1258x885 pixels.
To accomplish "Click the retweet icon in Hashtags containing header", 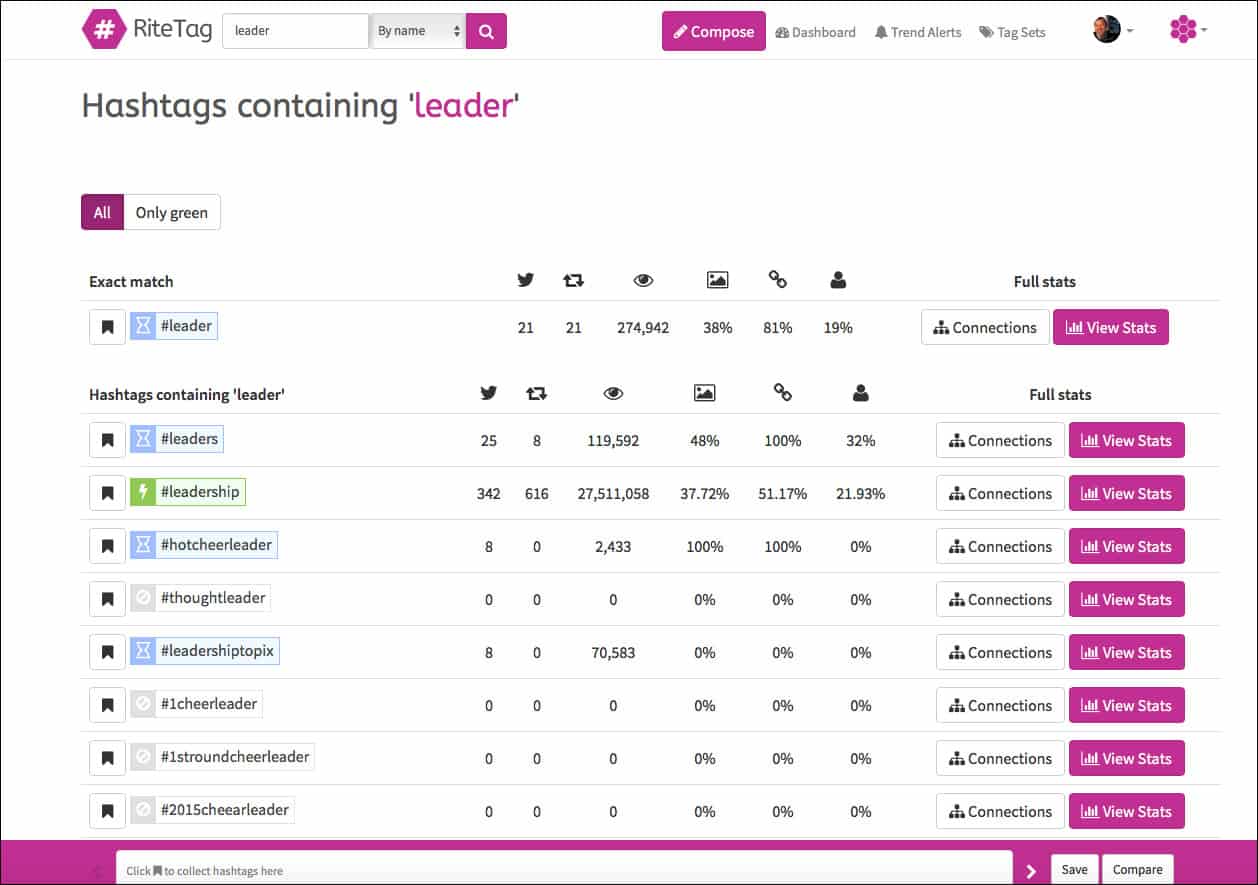I will point(536,394).
